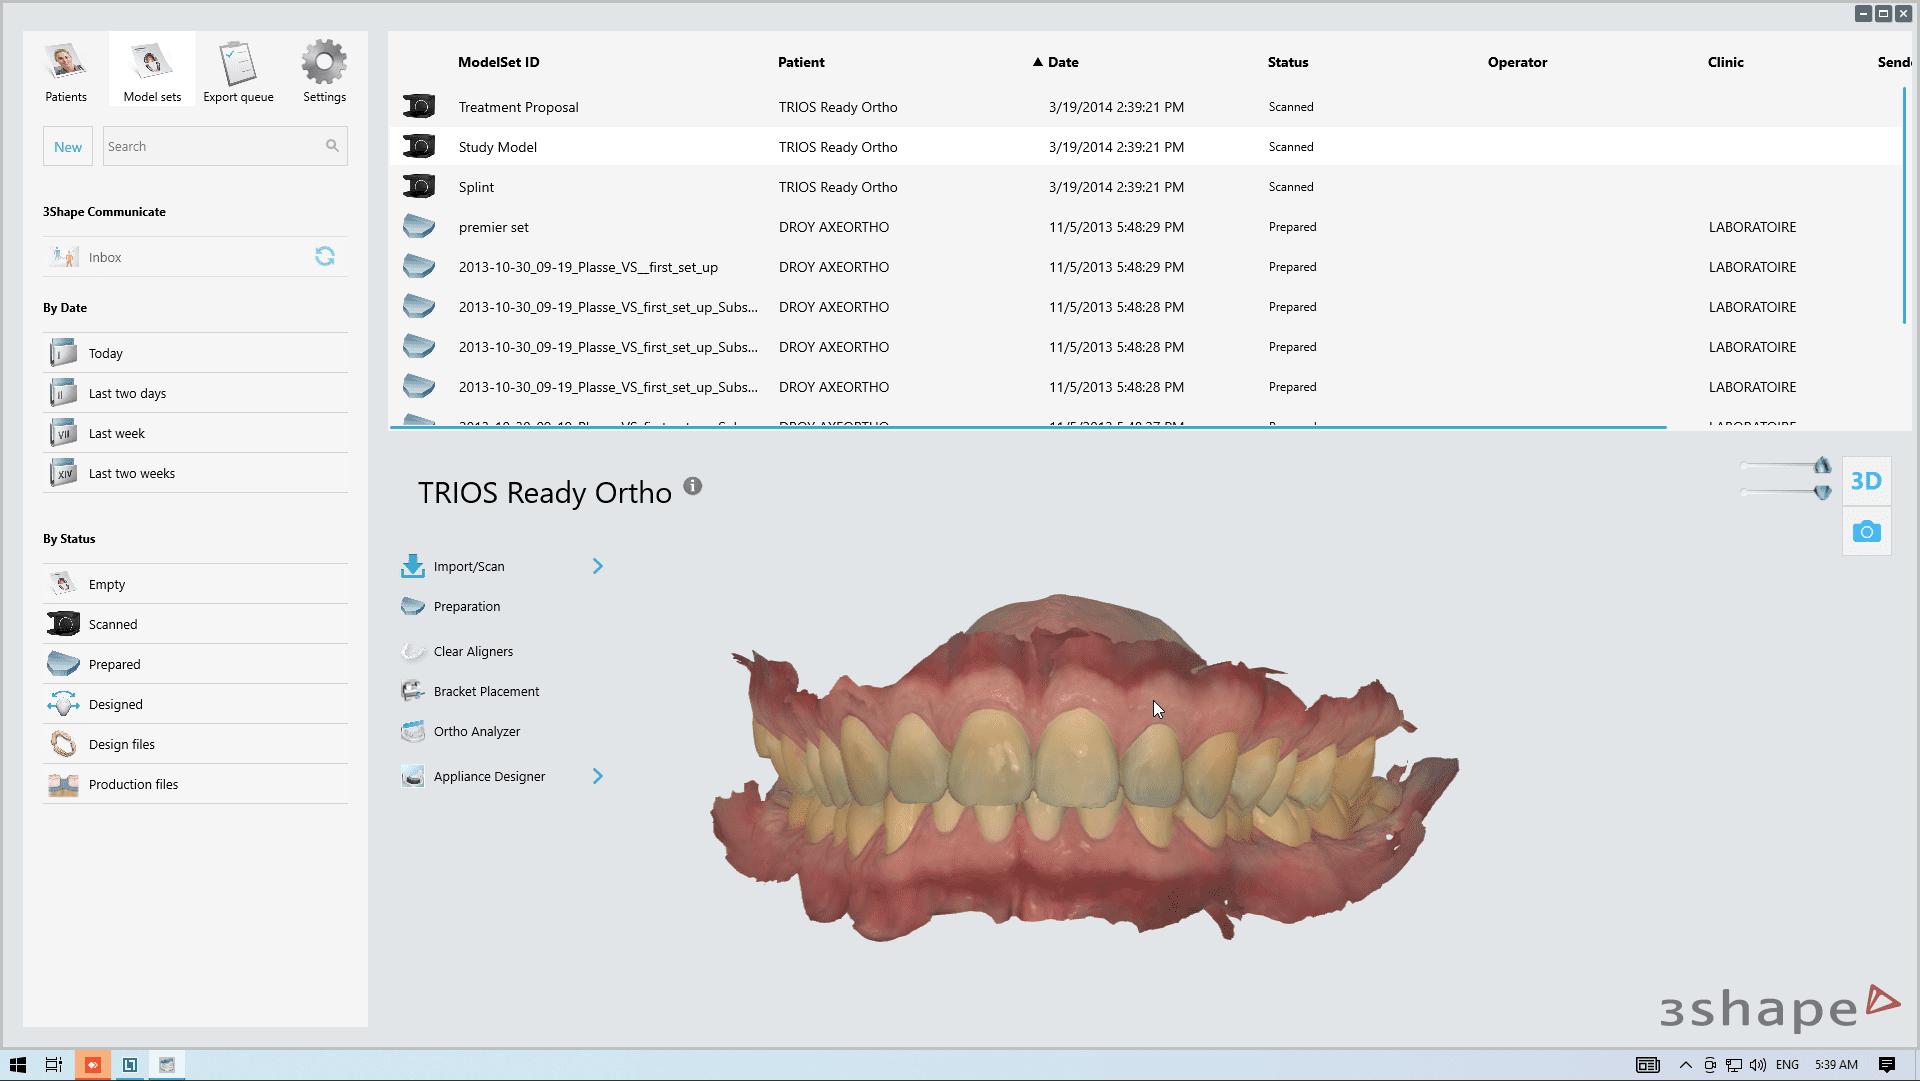The height and width of the screenshot is (1081, 1920).
Task: Select the Treatment Proposal model set row
Action: point(518,107)
